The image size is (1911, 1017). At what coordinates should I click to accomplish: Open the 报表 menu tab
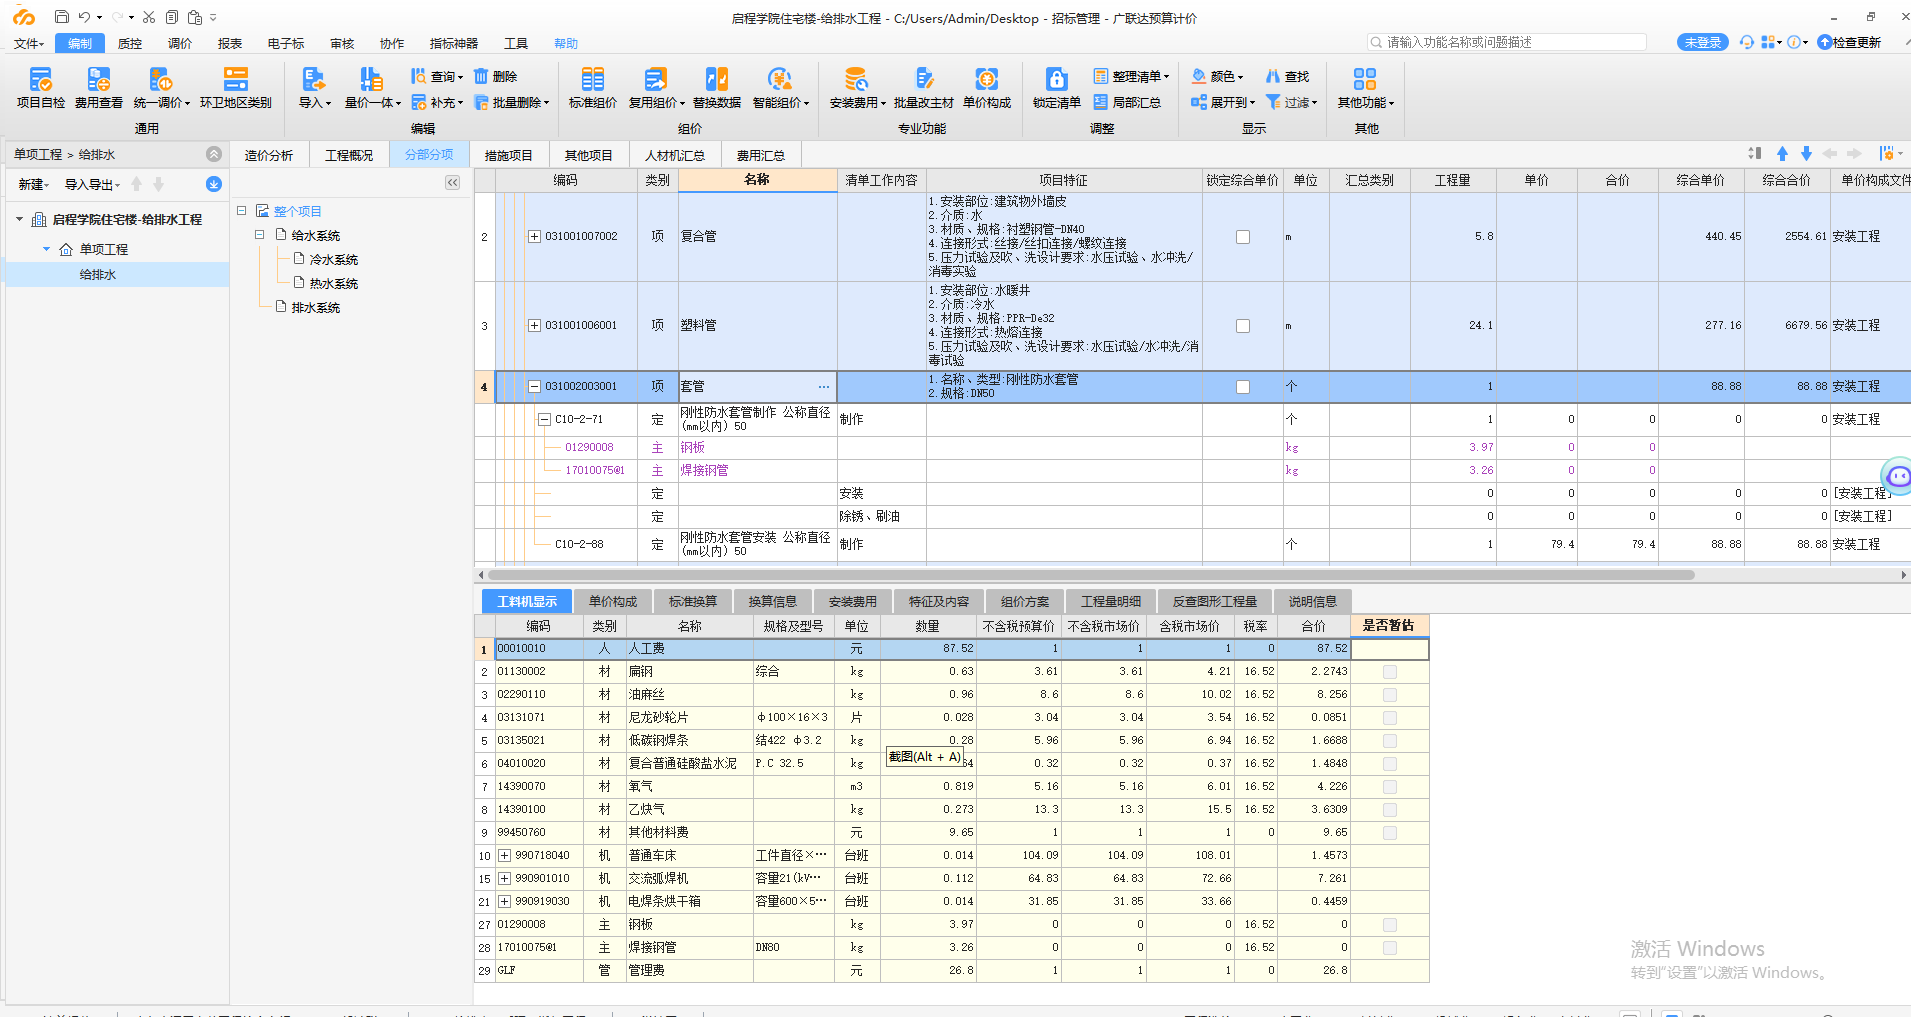coord(230,43)
